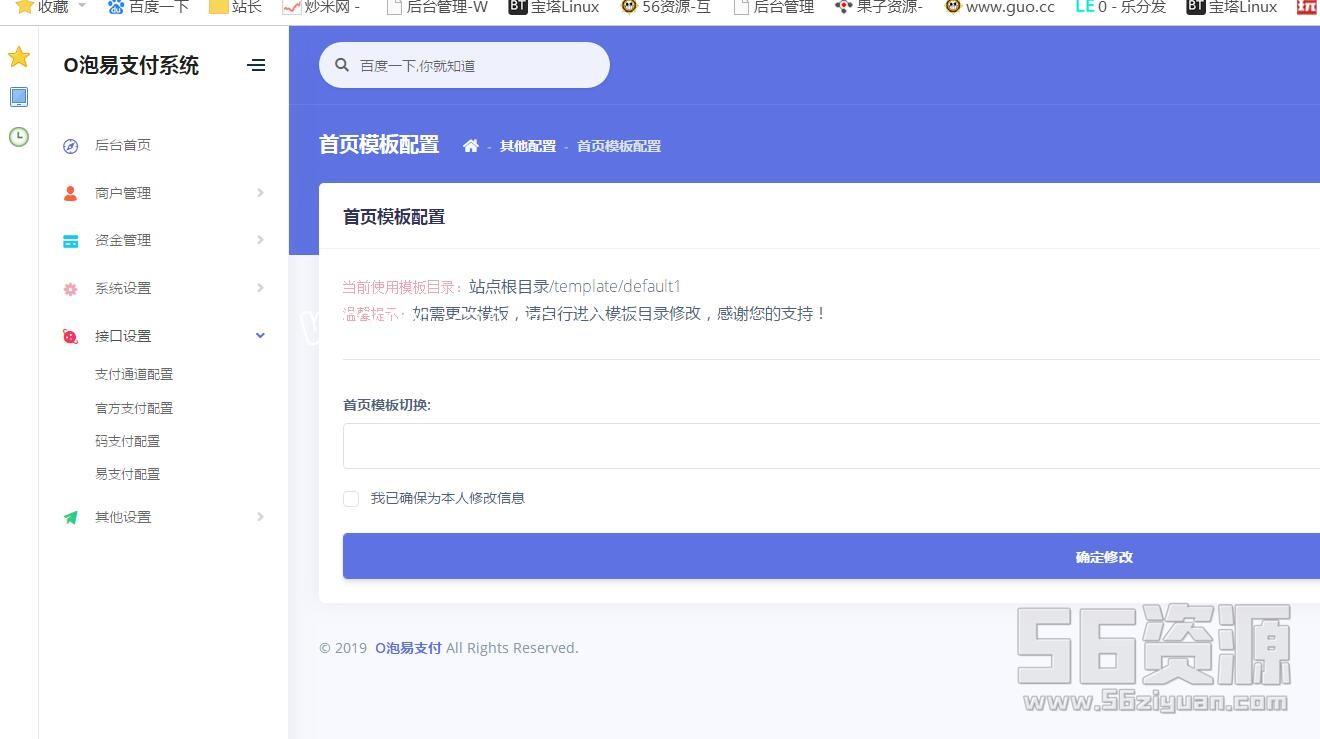This screenshot has width=1320, height=739.
Task: Collapse the 接口设置 submenu
Action: click(260, 336)
